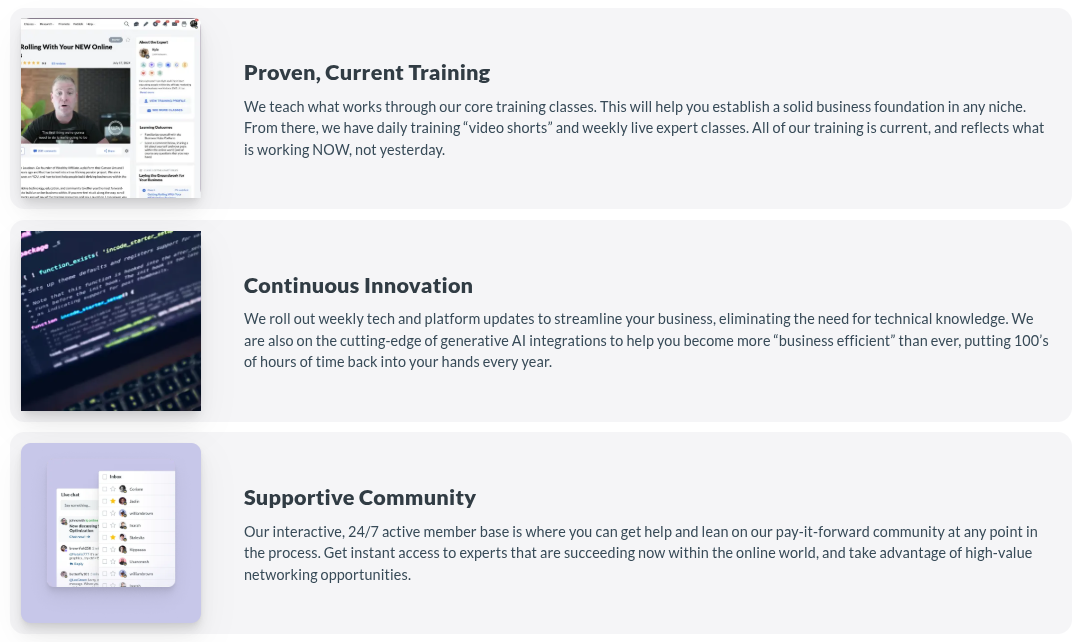Open the Help dropdown in the screenshot navbar

[90, 23]
